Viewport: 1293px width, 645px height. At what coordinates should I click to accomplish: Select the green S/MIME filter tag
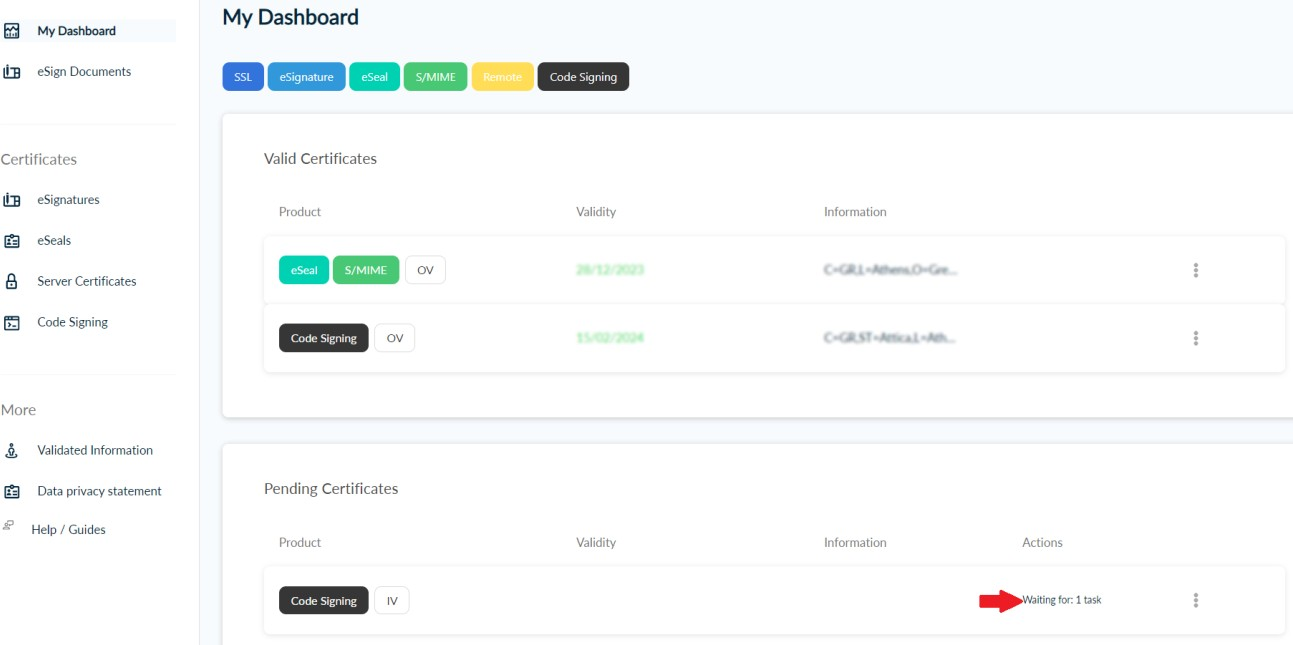pos(435,77)
